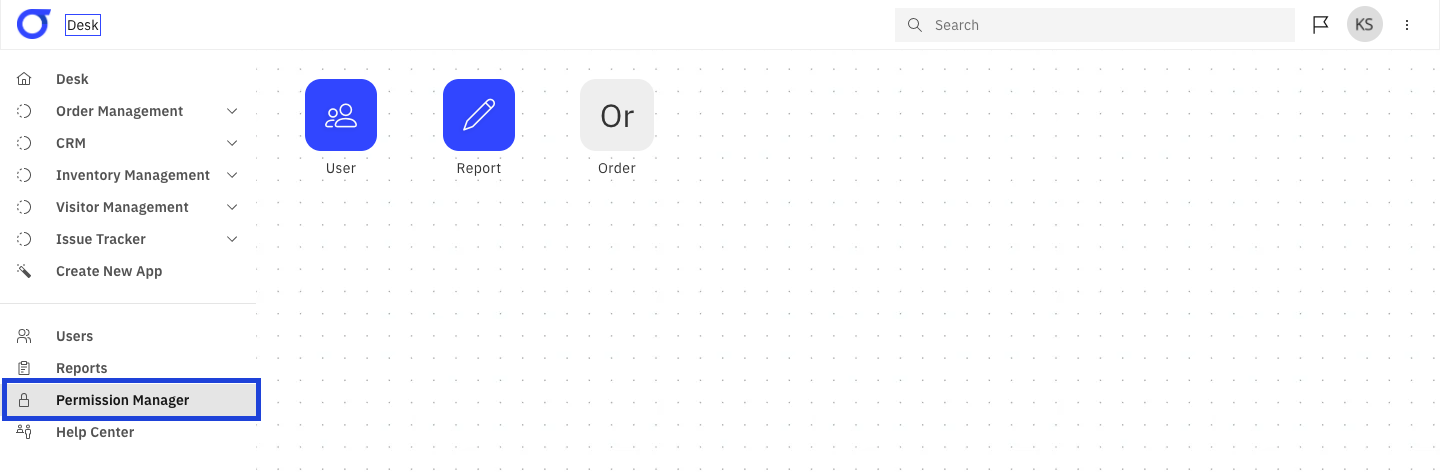The width and height of the screenshot is (1440, 472).
Task: Click the Create New App wand icon
Action: [x=25, y=271]
